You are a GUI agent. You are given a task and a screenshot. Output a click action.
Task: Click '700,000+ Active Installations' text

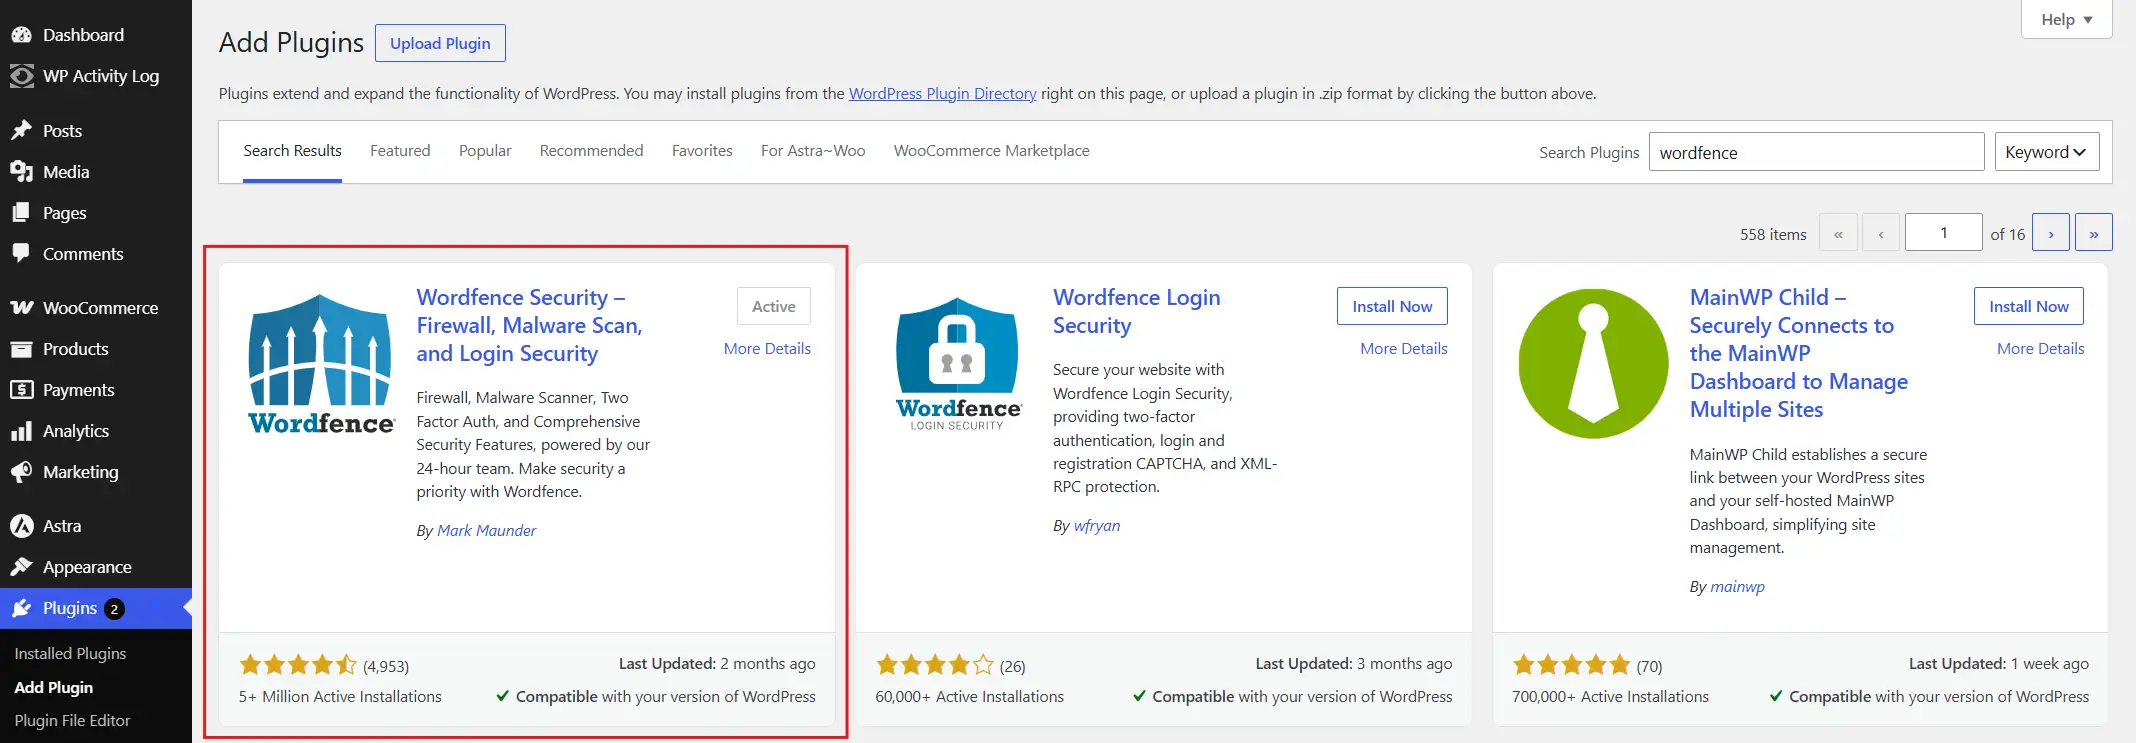pos(1610,697)
